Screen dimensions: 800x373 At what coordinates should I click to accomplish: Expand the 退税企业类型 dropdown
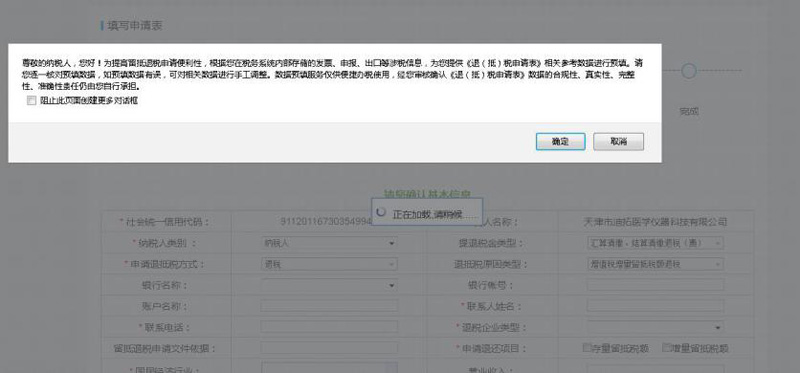click(x=655, y=327)
